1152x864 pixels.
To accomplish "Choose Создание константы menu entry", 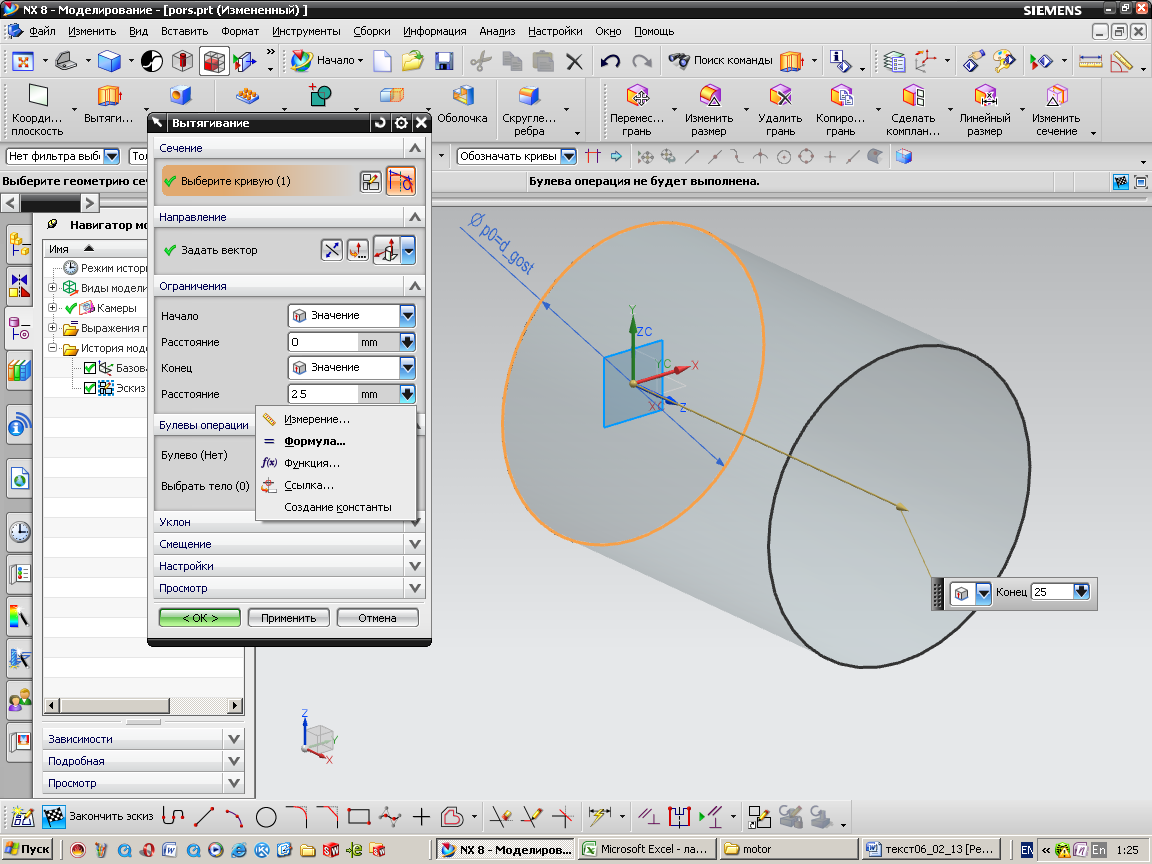I will click(x=336, y=508).
